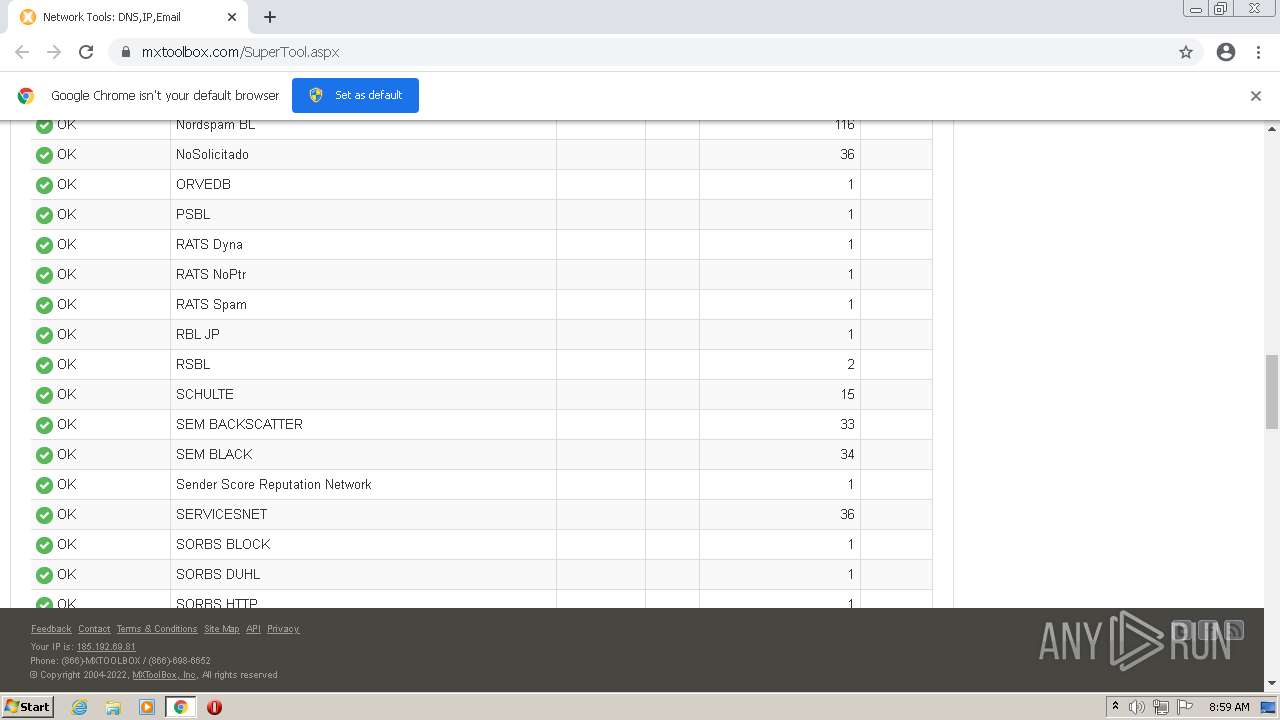The image size is (1280, 720).
Task: Go back to the previous page
Action: (22, 52)
